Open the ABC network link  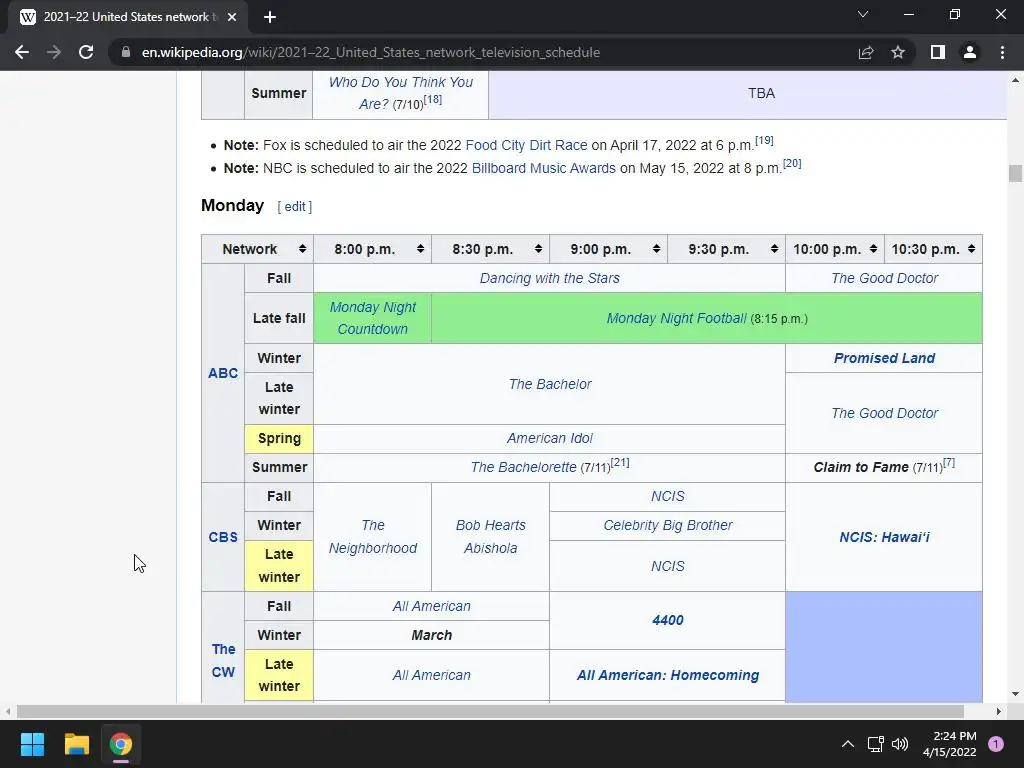[x=223, y=373]
